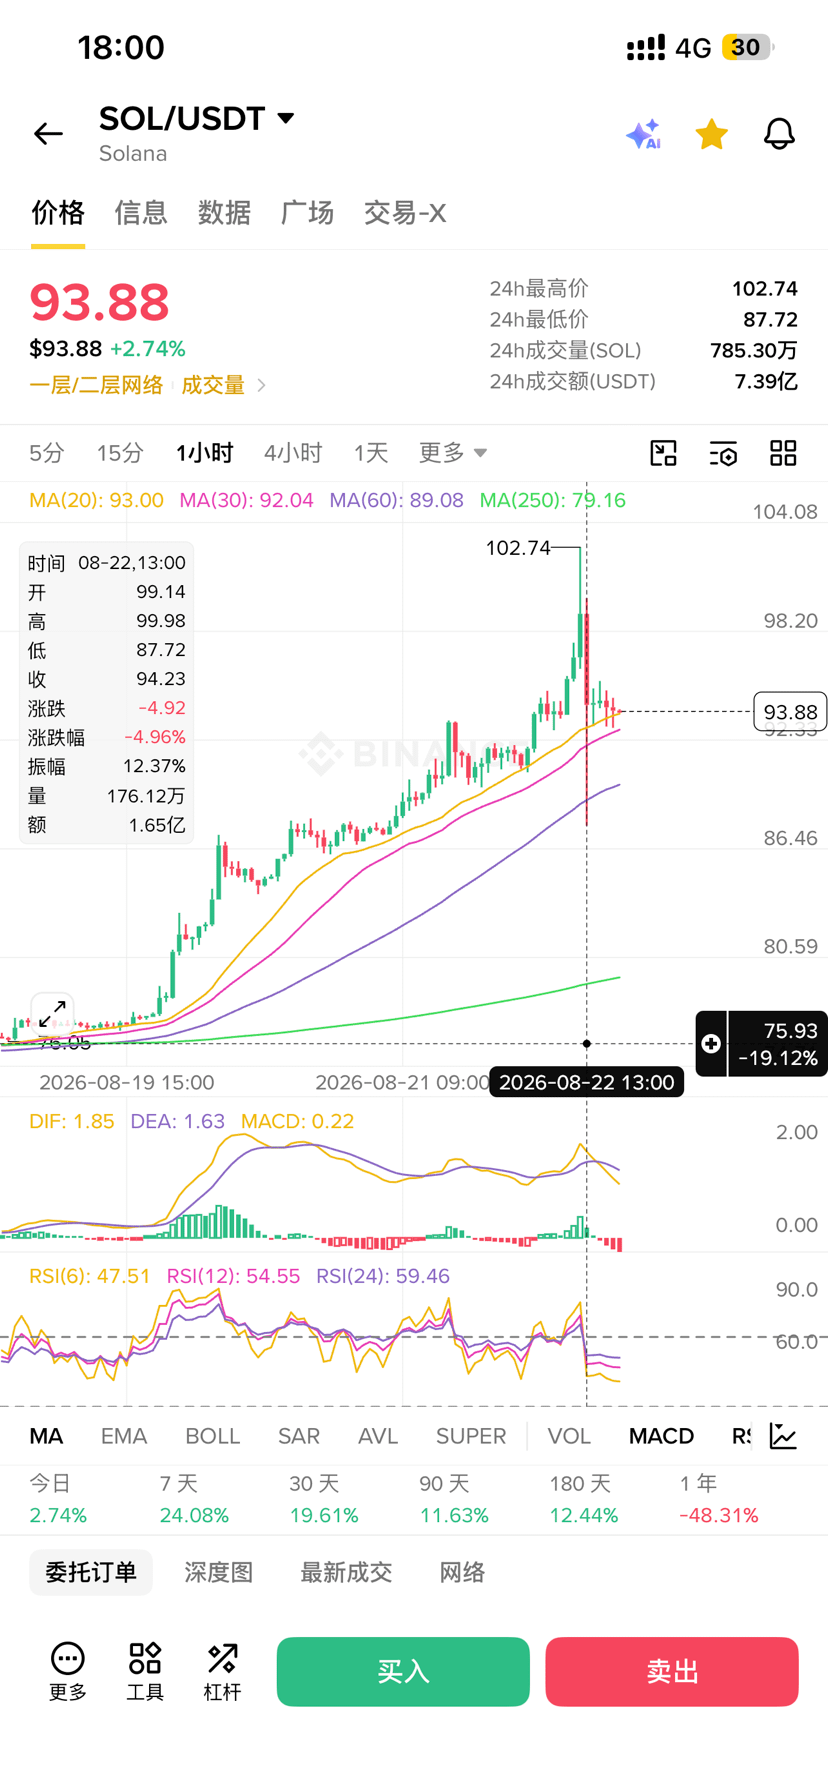Tap the chart fullscreen expand icon
This screenshot has width=828, height=1792.
click(x=52, y=1014)
